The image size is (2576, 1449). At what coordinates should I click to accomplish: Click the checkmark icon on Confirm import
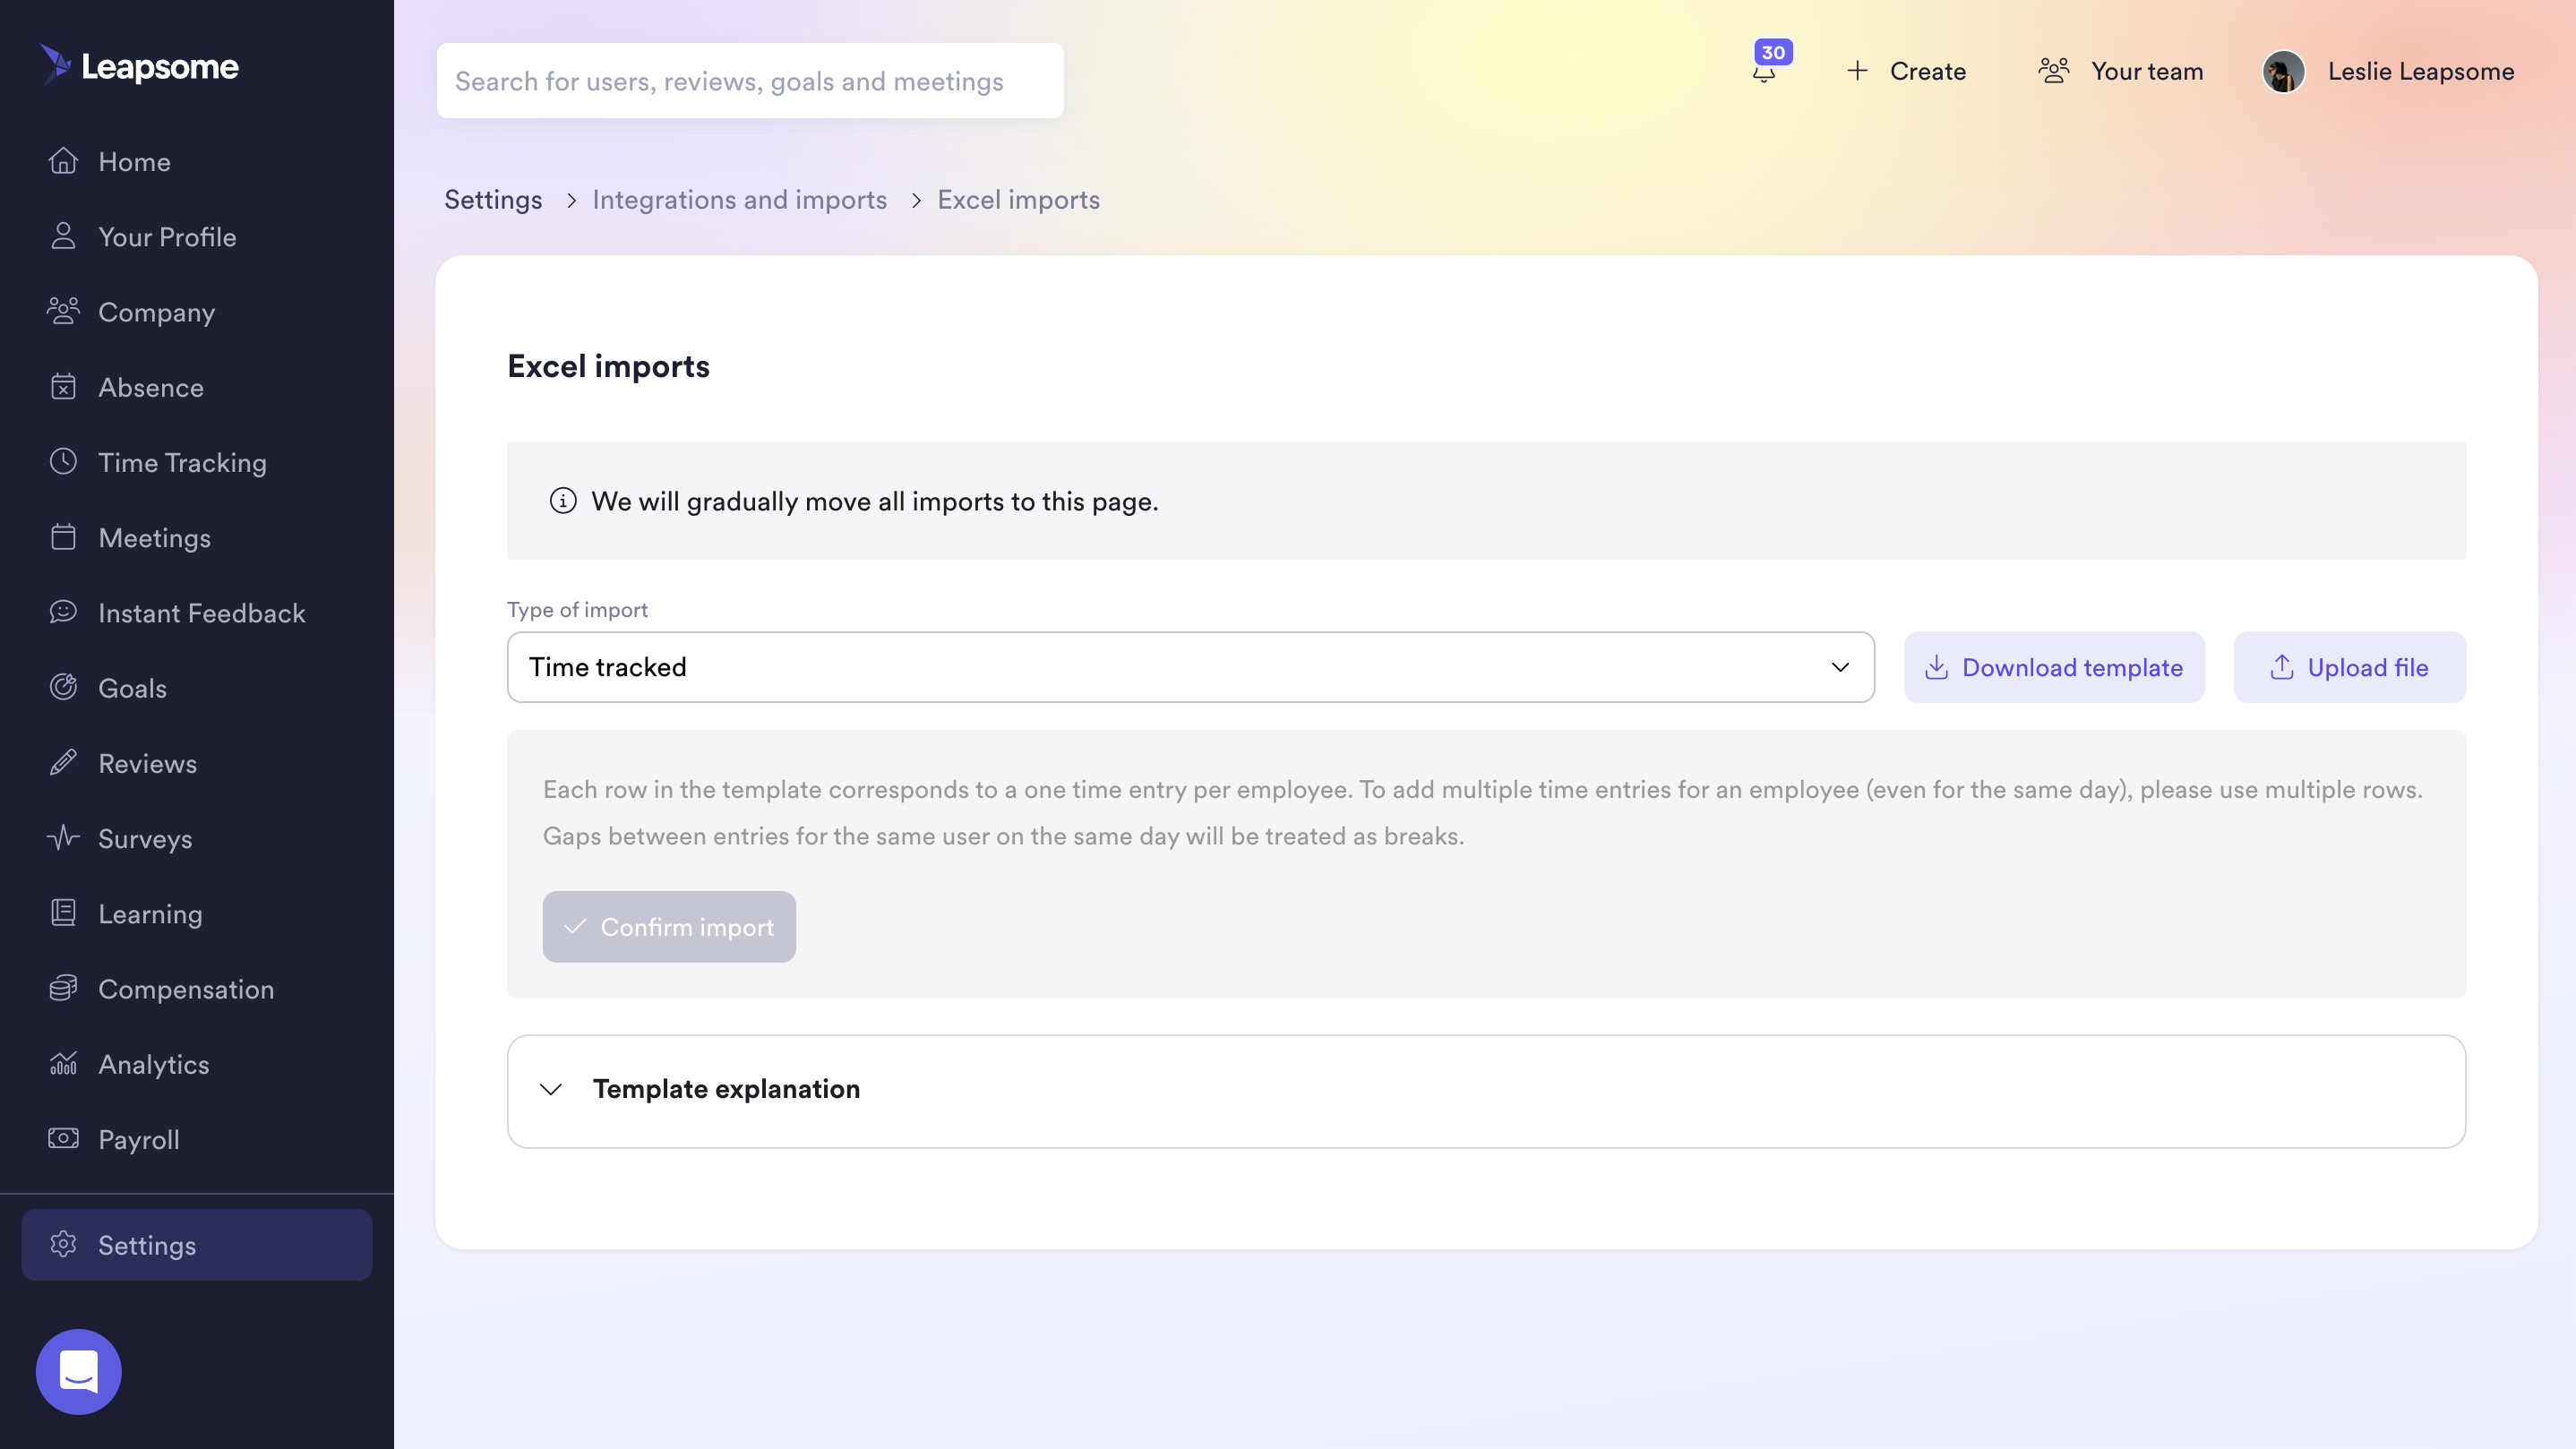(x=575, y=927)
